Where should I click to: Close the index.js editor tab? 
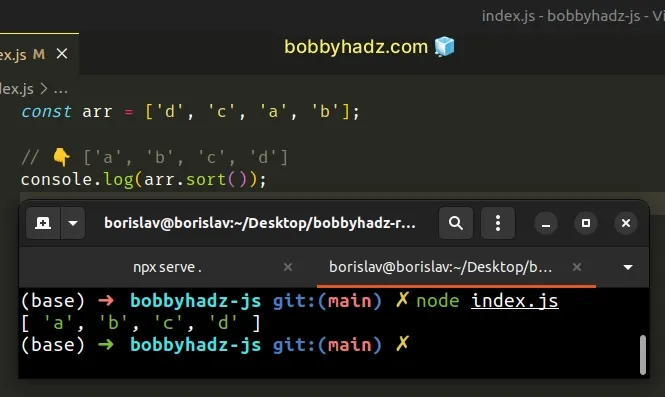point(62,54)
